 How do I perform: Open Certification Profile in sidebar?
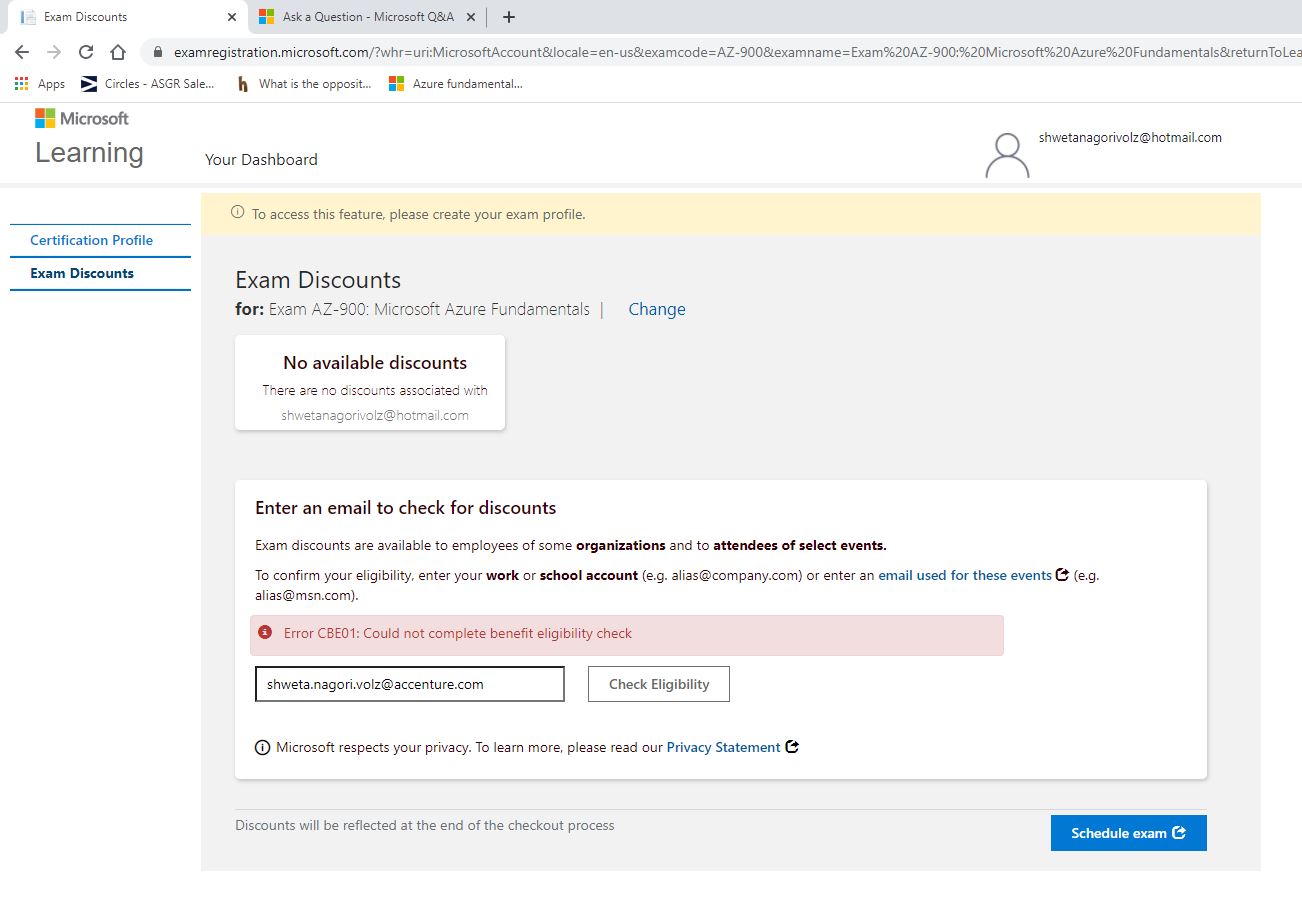pyautogui.click(x=91, y=240)
